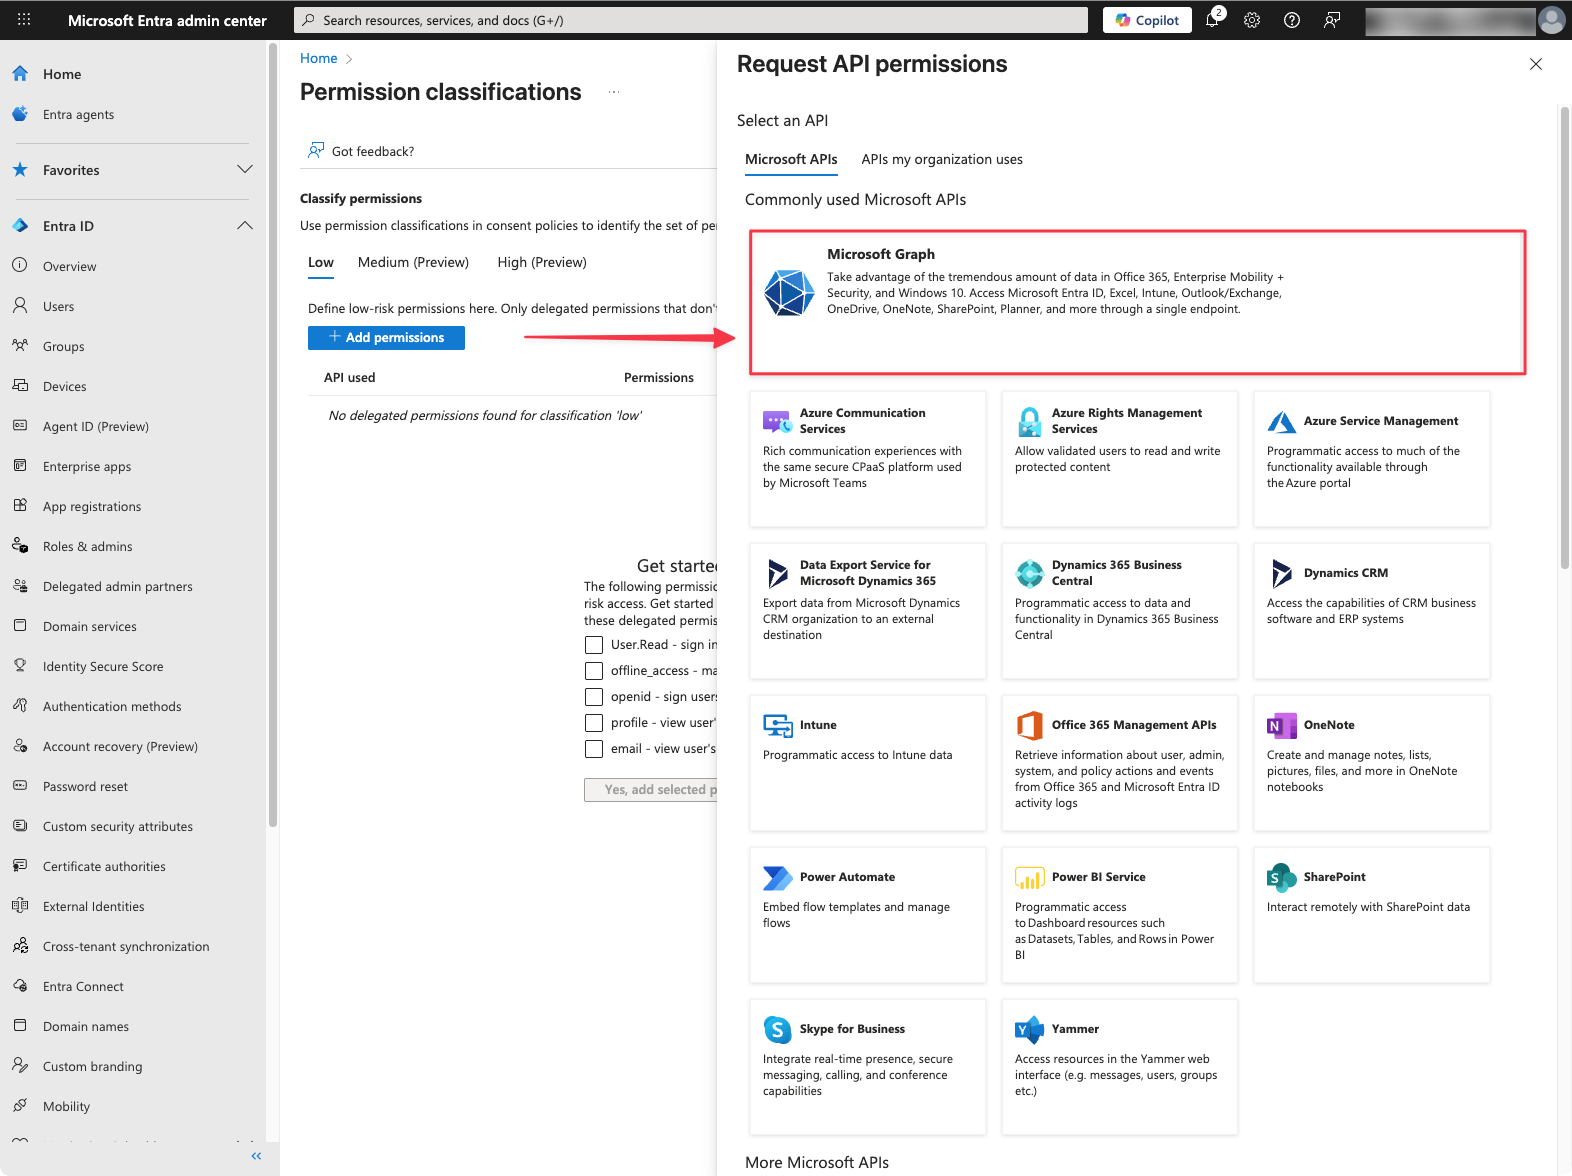Viewport: 1572px width, 1176px height.
Task: Open the Dynamics CRM API card
Action: click(x=1372, y=611)
